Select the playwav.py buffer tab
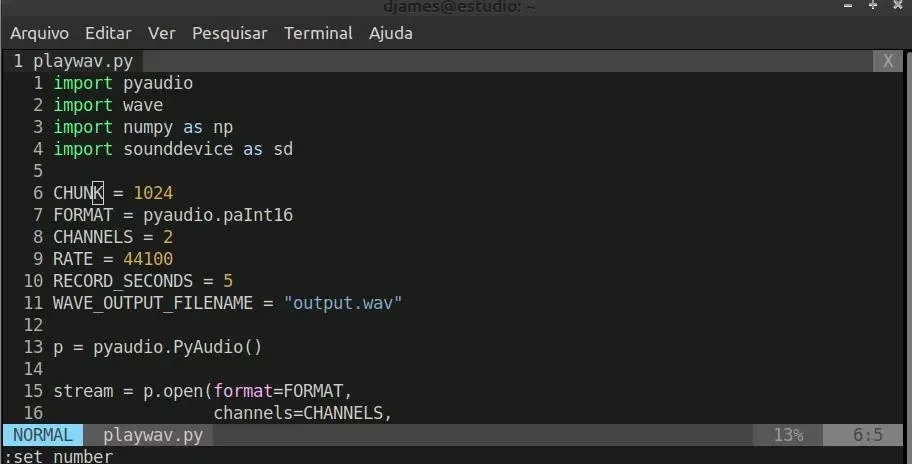 (x=73, y=61)
